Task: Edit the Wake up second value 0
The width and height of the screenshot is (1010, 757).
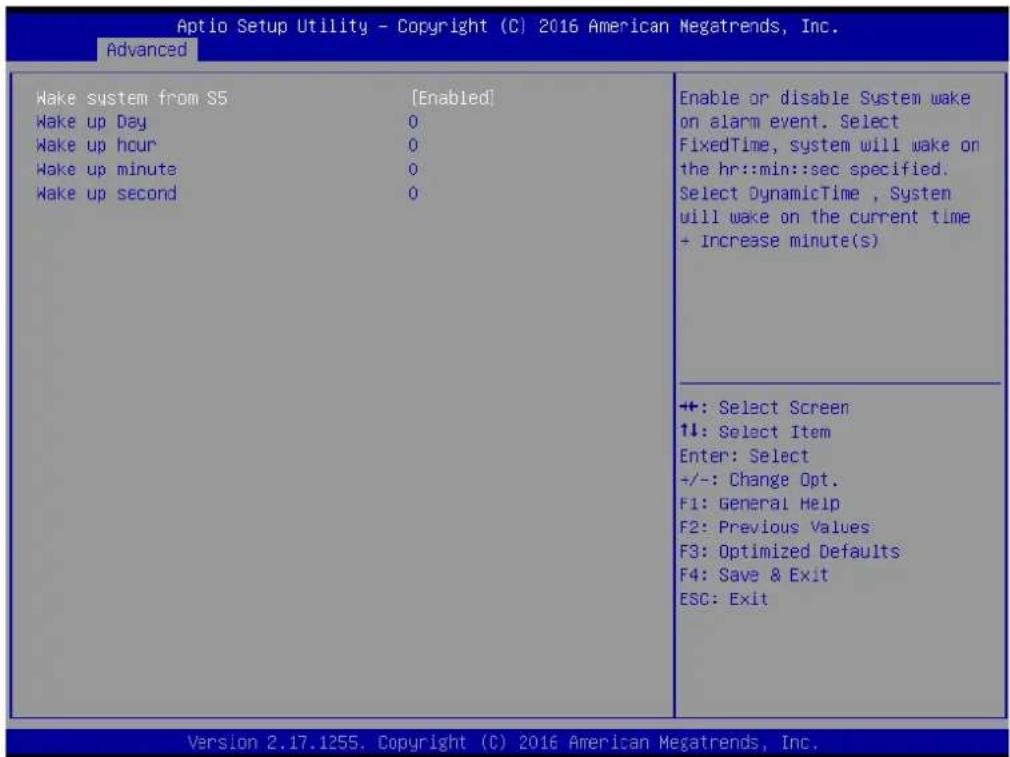Action: 413,193
